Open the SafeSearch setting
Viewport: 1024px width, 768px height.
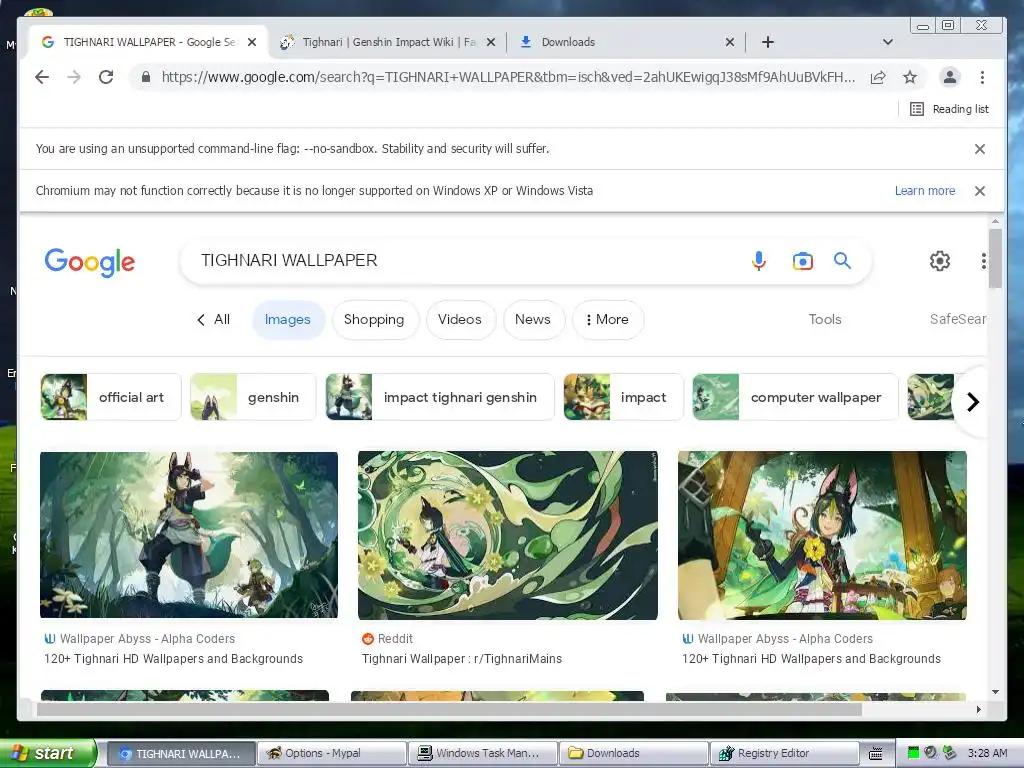coord(958,319)
